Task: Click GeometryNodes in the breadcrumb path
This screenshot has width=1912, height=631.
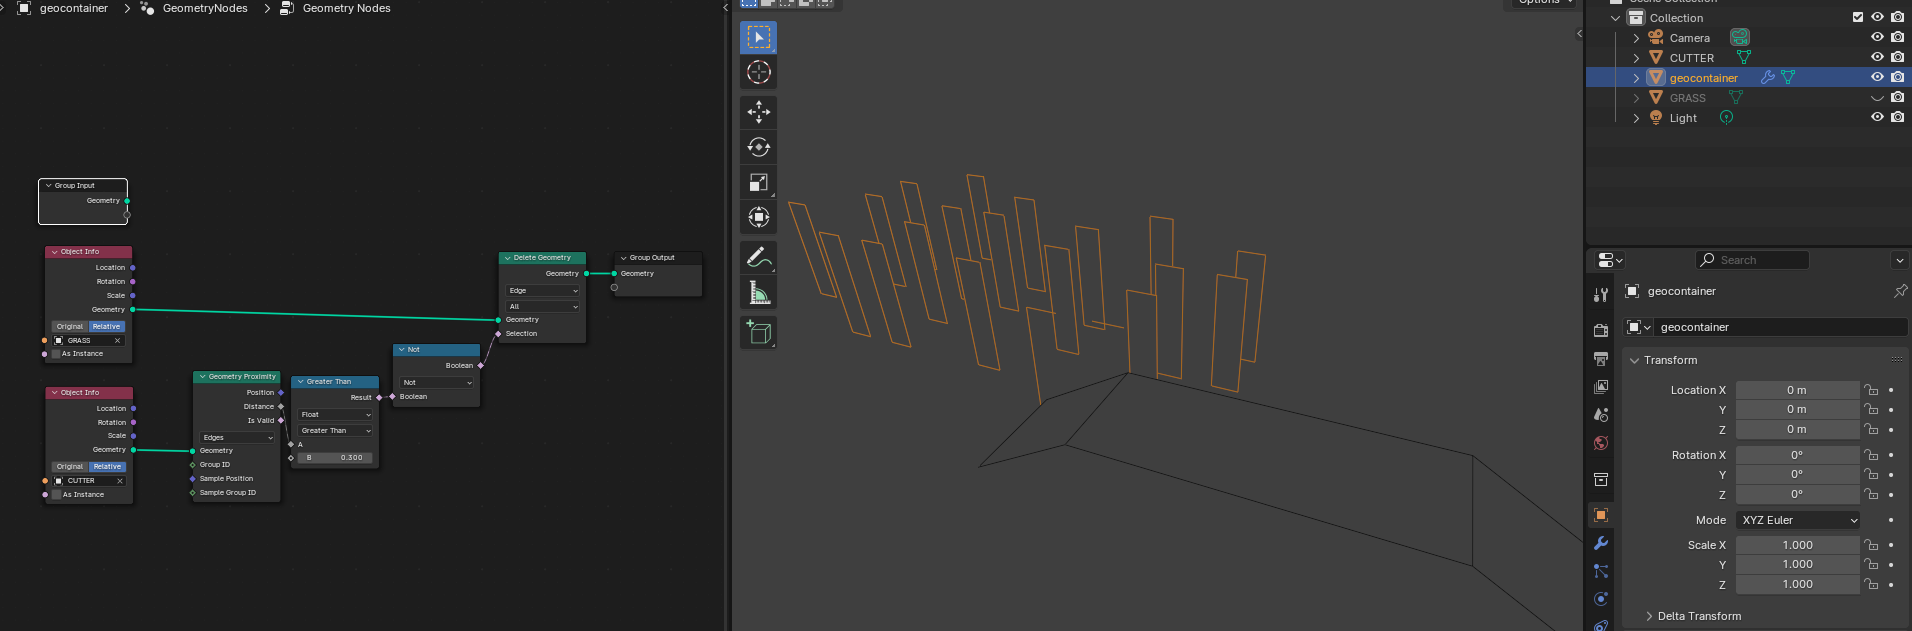Action: [205, 8]
